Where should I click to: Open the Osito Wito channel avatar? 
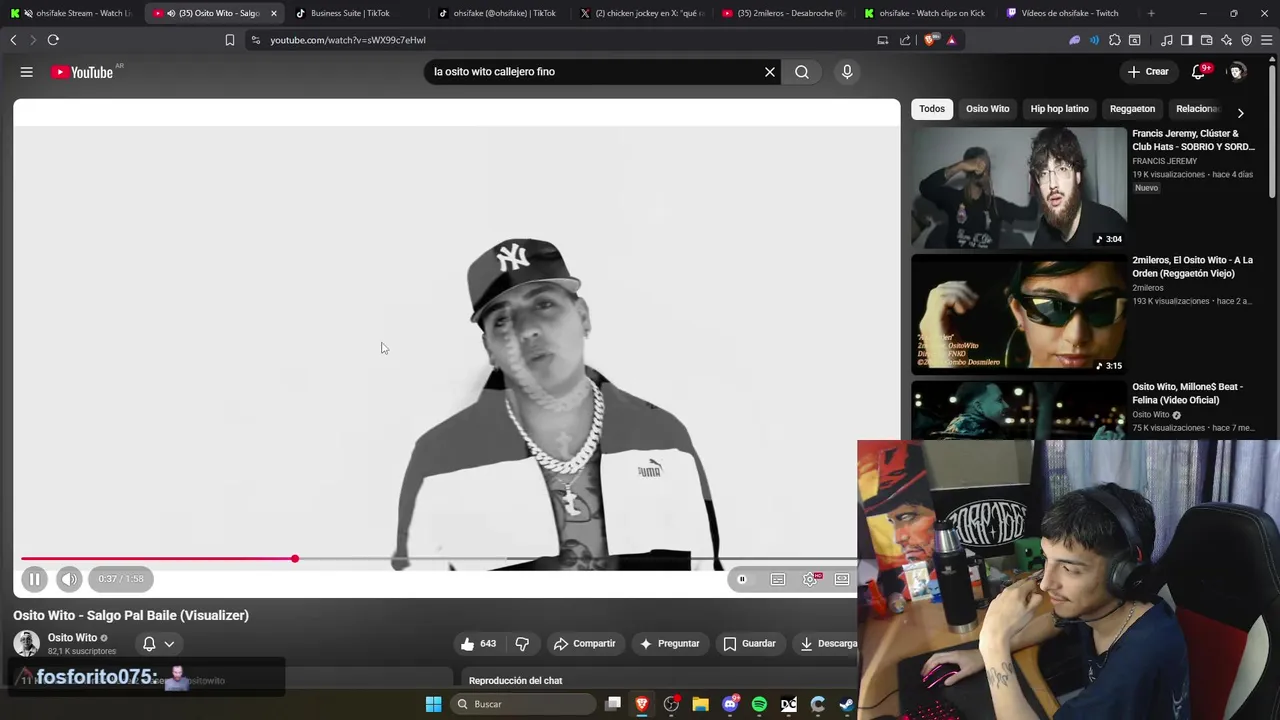coord(27,644)
